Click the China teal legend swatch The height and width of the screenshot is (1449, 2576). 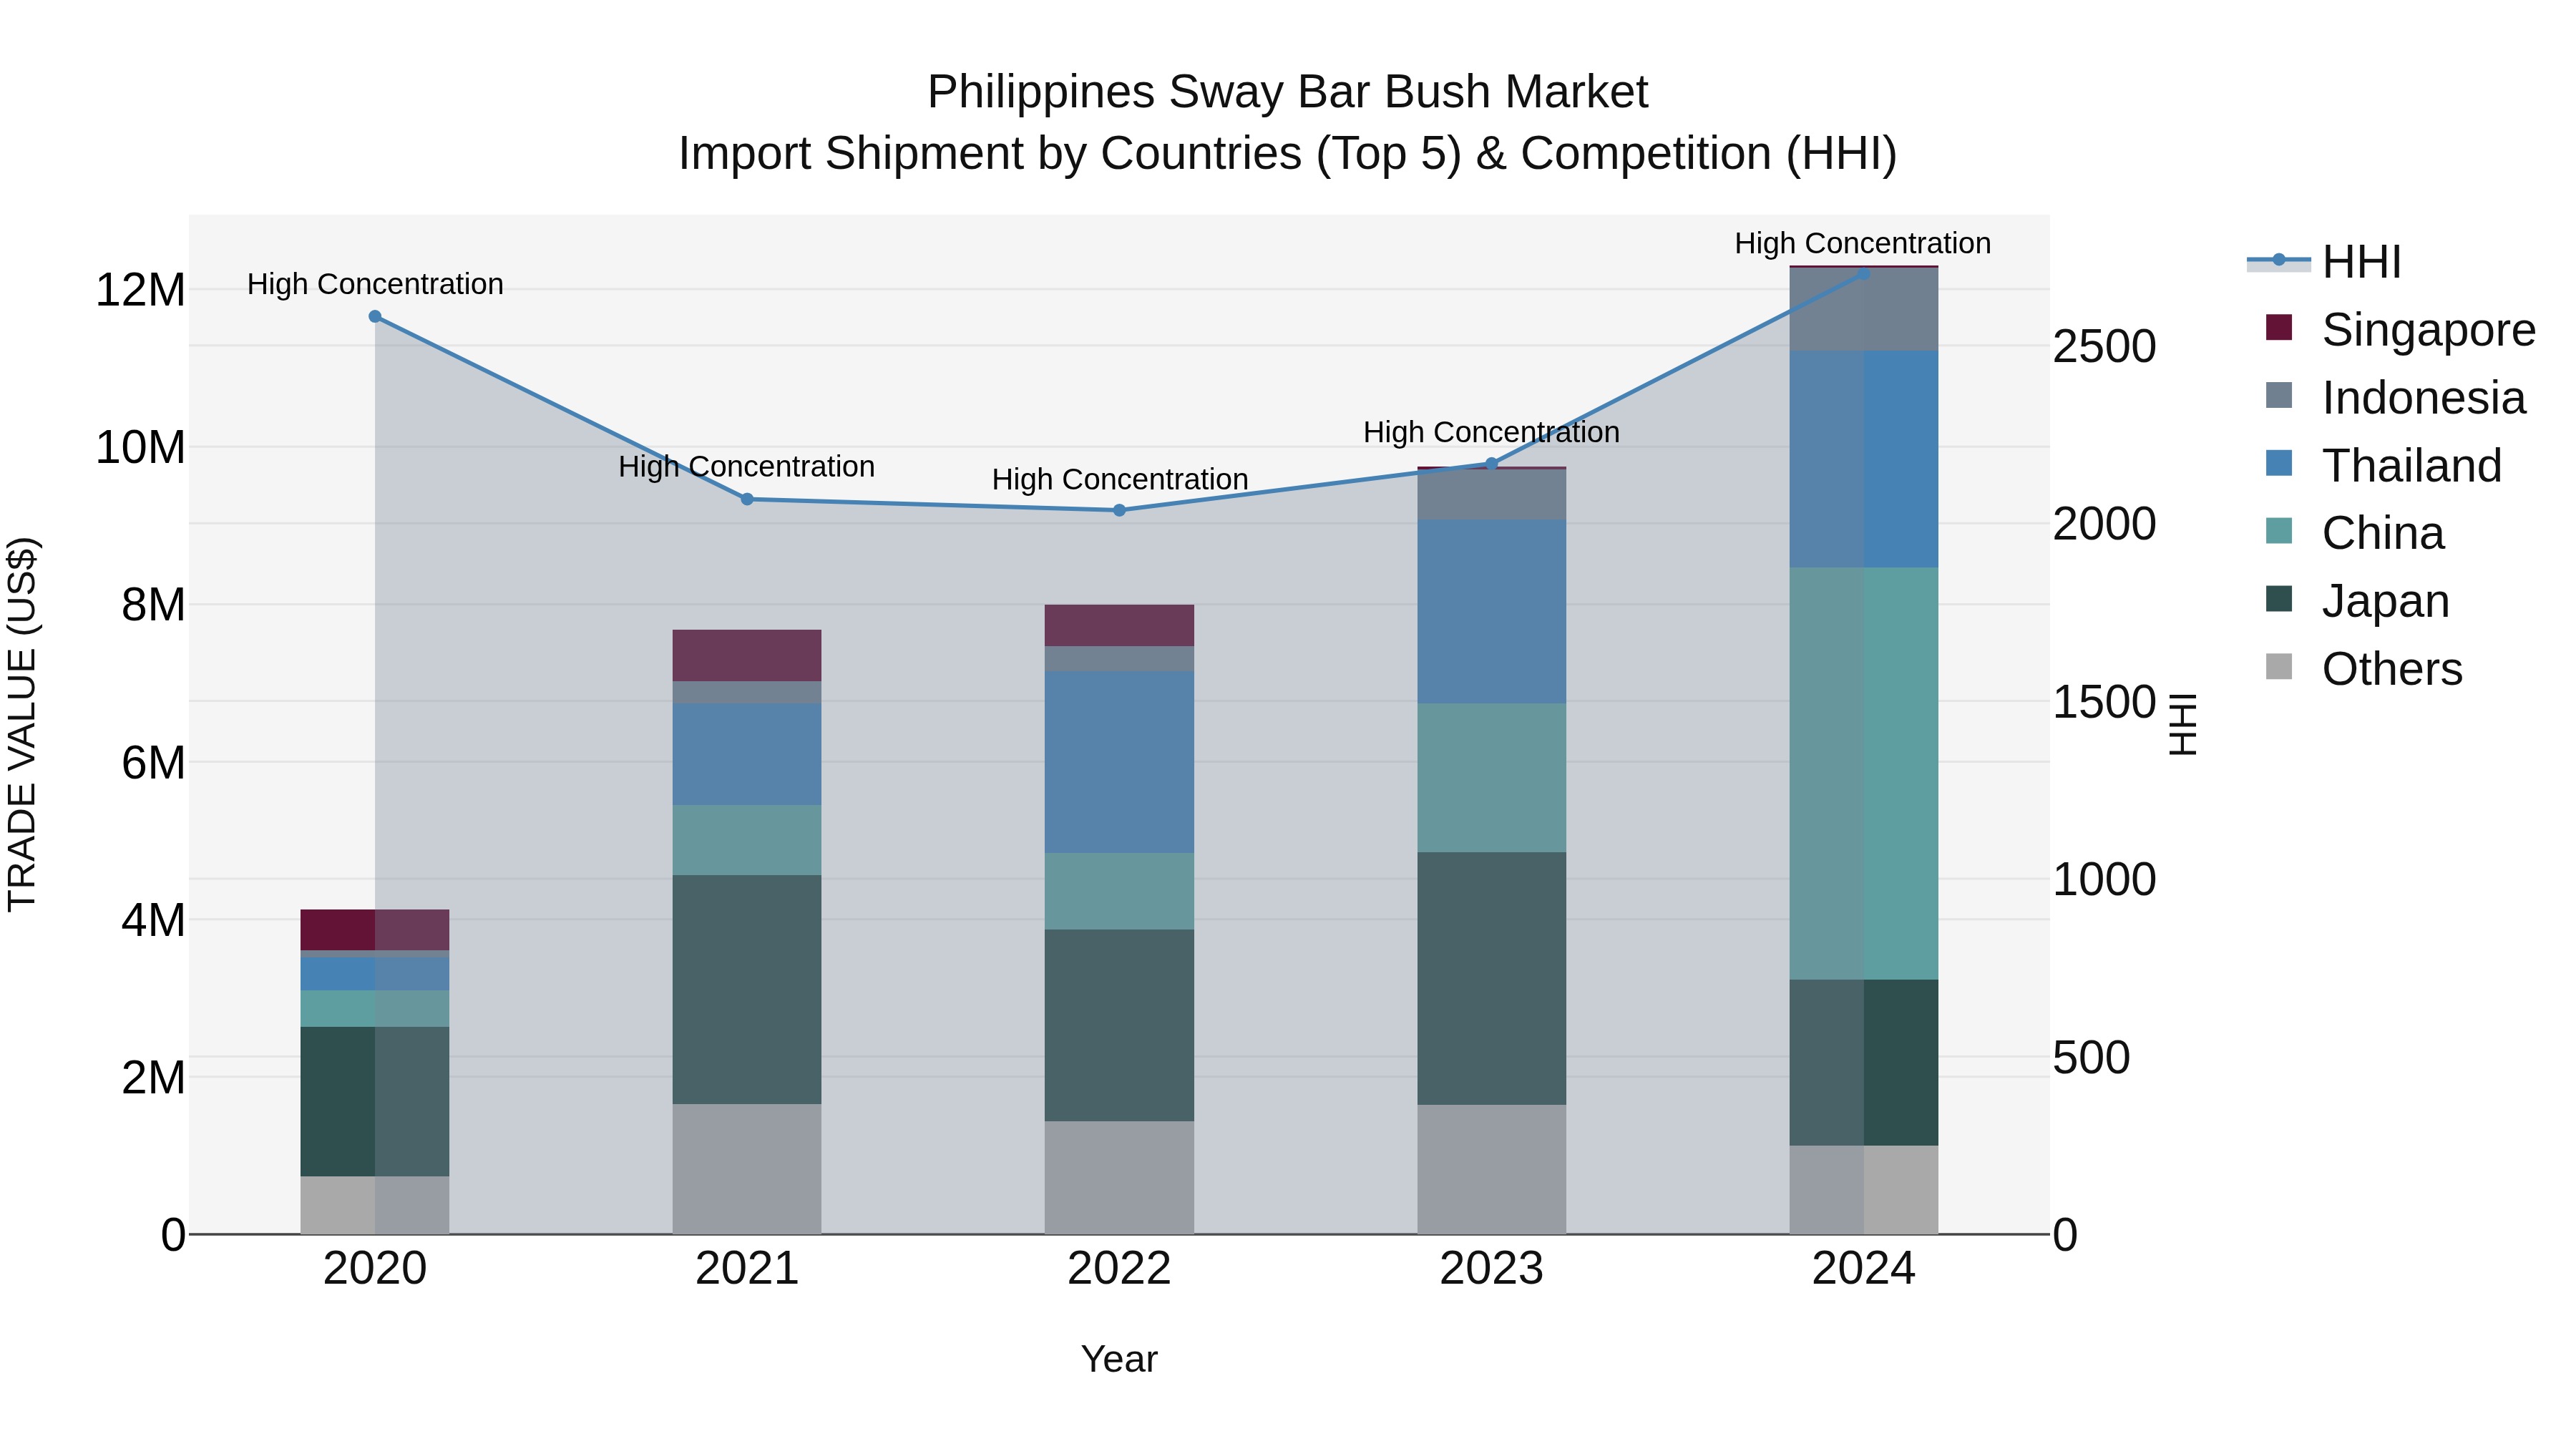pos(2279,531)
